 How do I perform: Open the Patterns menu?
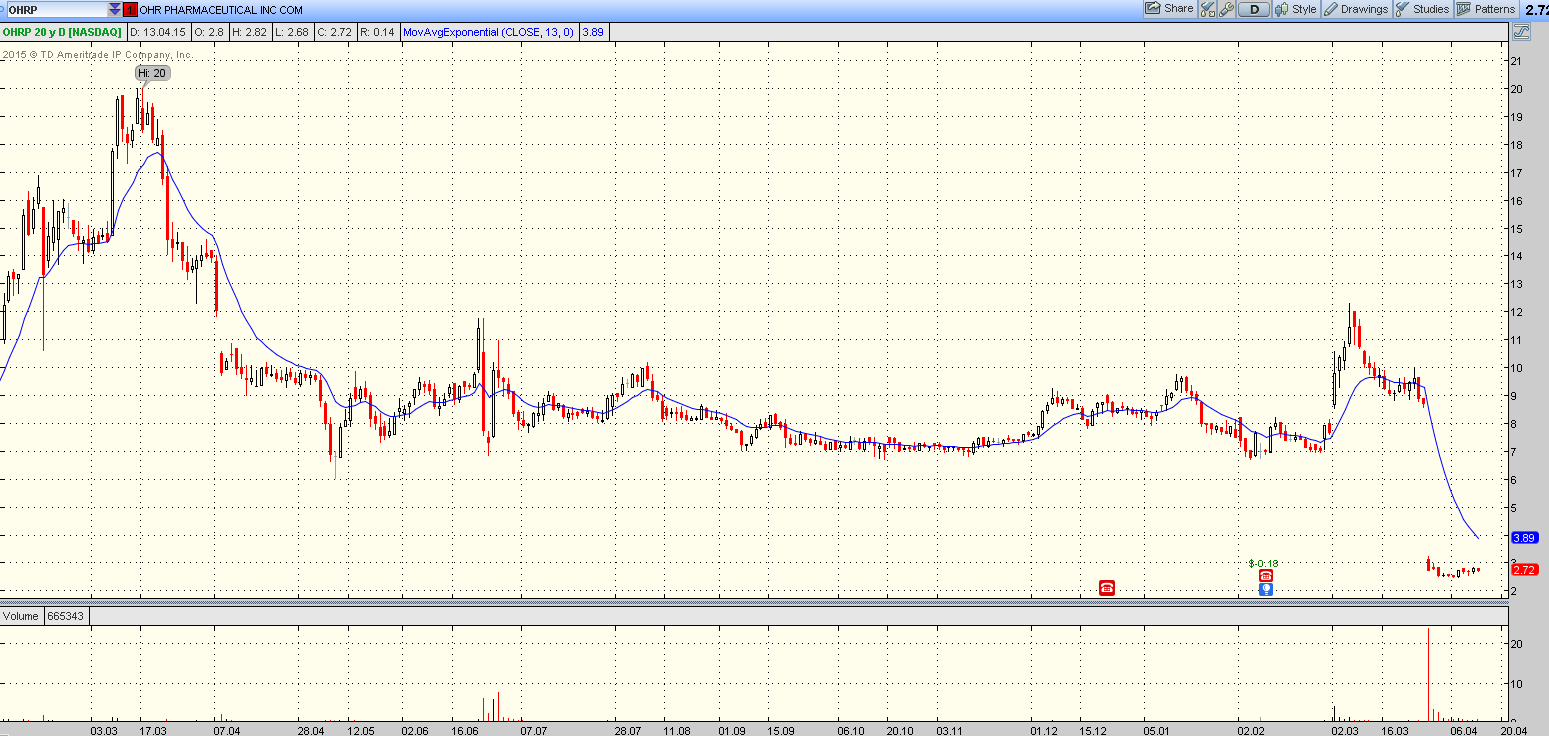point(1486,9)
